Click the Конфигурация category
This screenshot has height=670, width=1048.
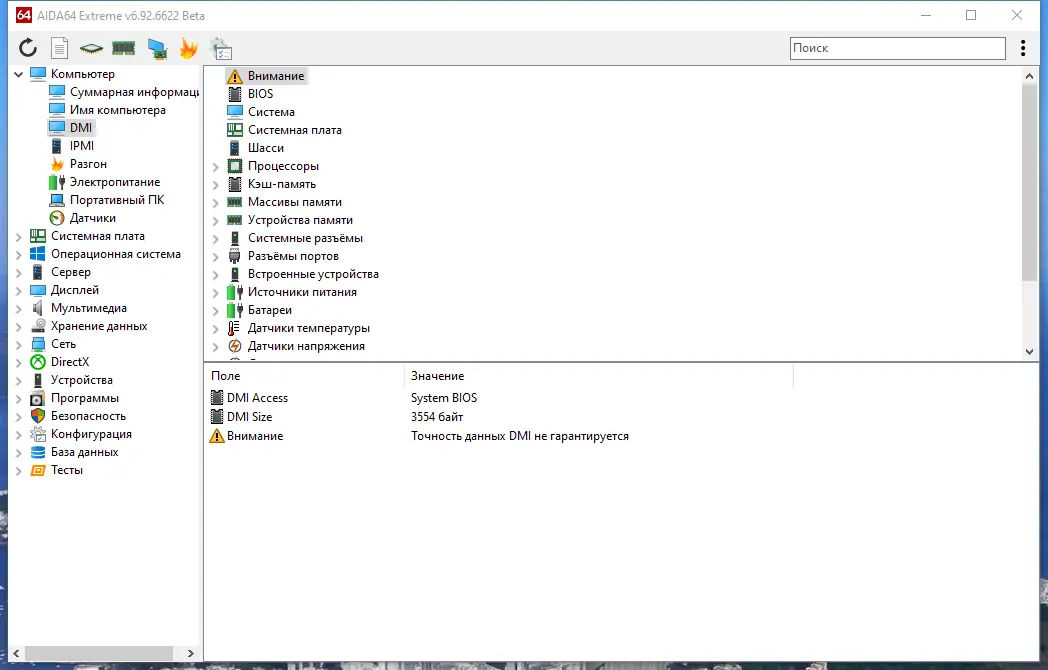tap(91, 435)
